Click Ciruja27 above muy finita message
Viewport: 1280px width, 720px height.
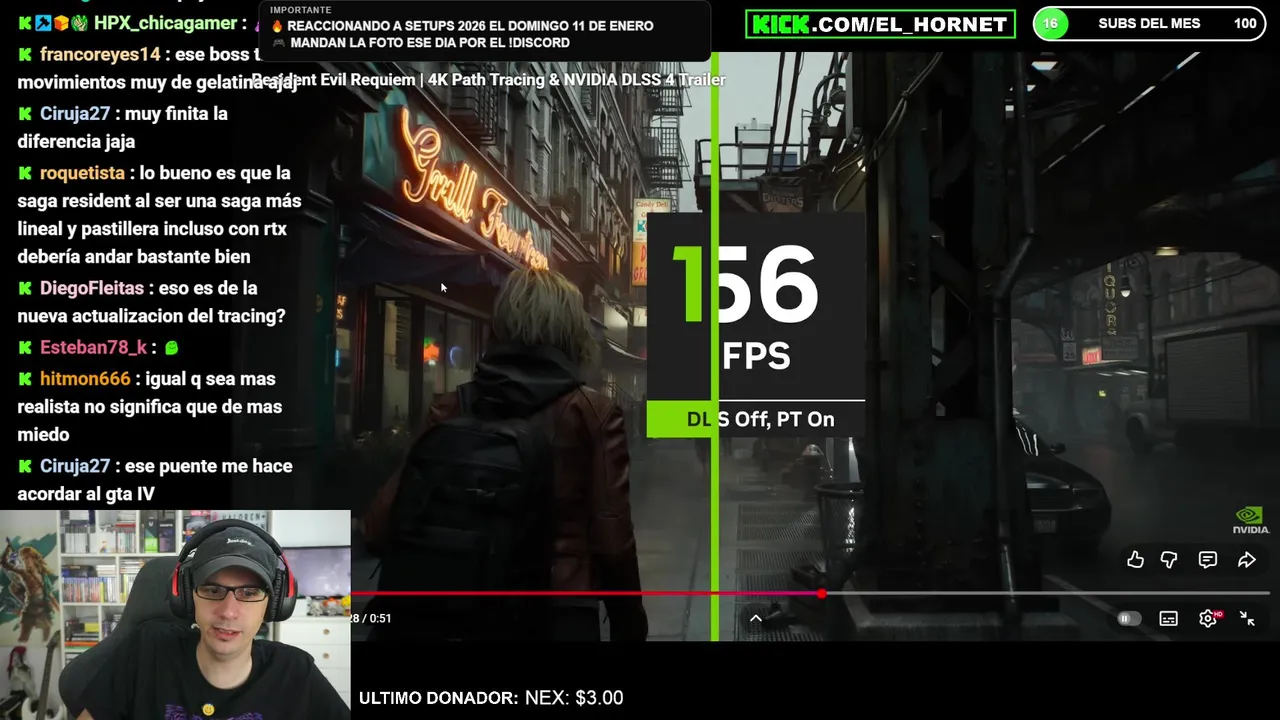point(75,114)
